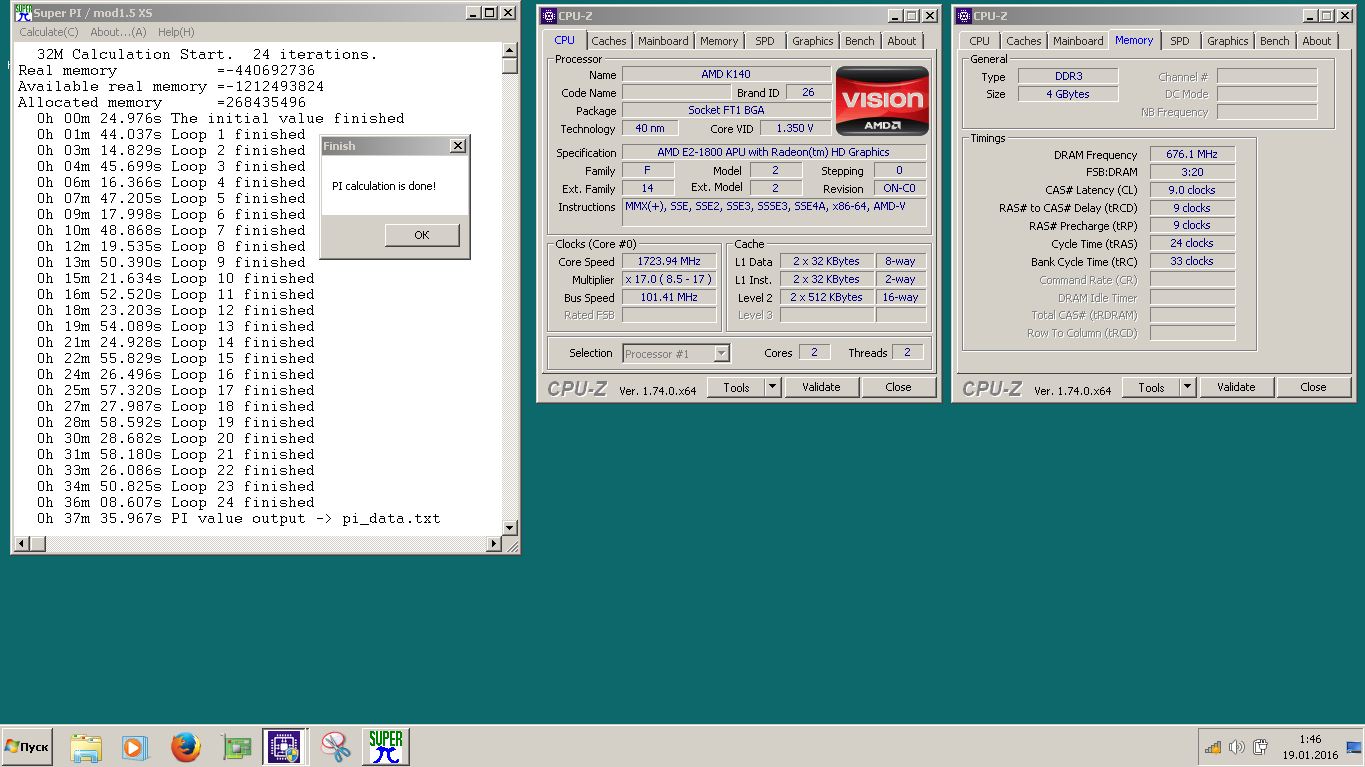
Task: Select Bench tab in left CPU-Z window
Action: [860, 41]
